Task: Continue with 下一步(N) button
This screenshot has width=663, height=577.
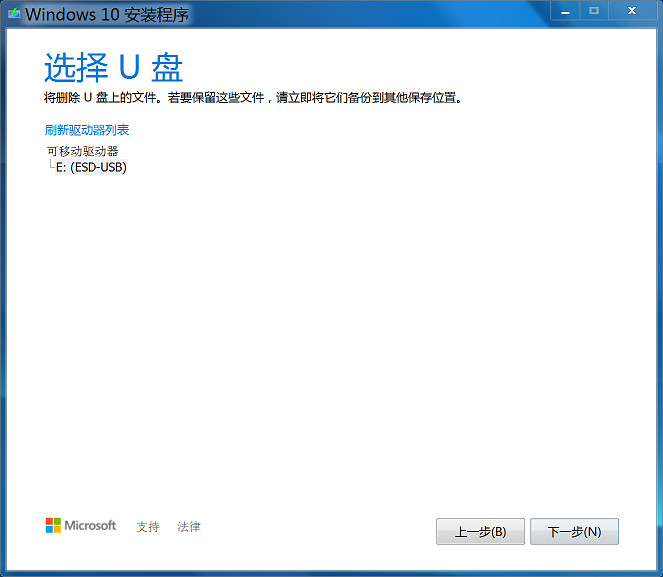Action: [574, 531]
